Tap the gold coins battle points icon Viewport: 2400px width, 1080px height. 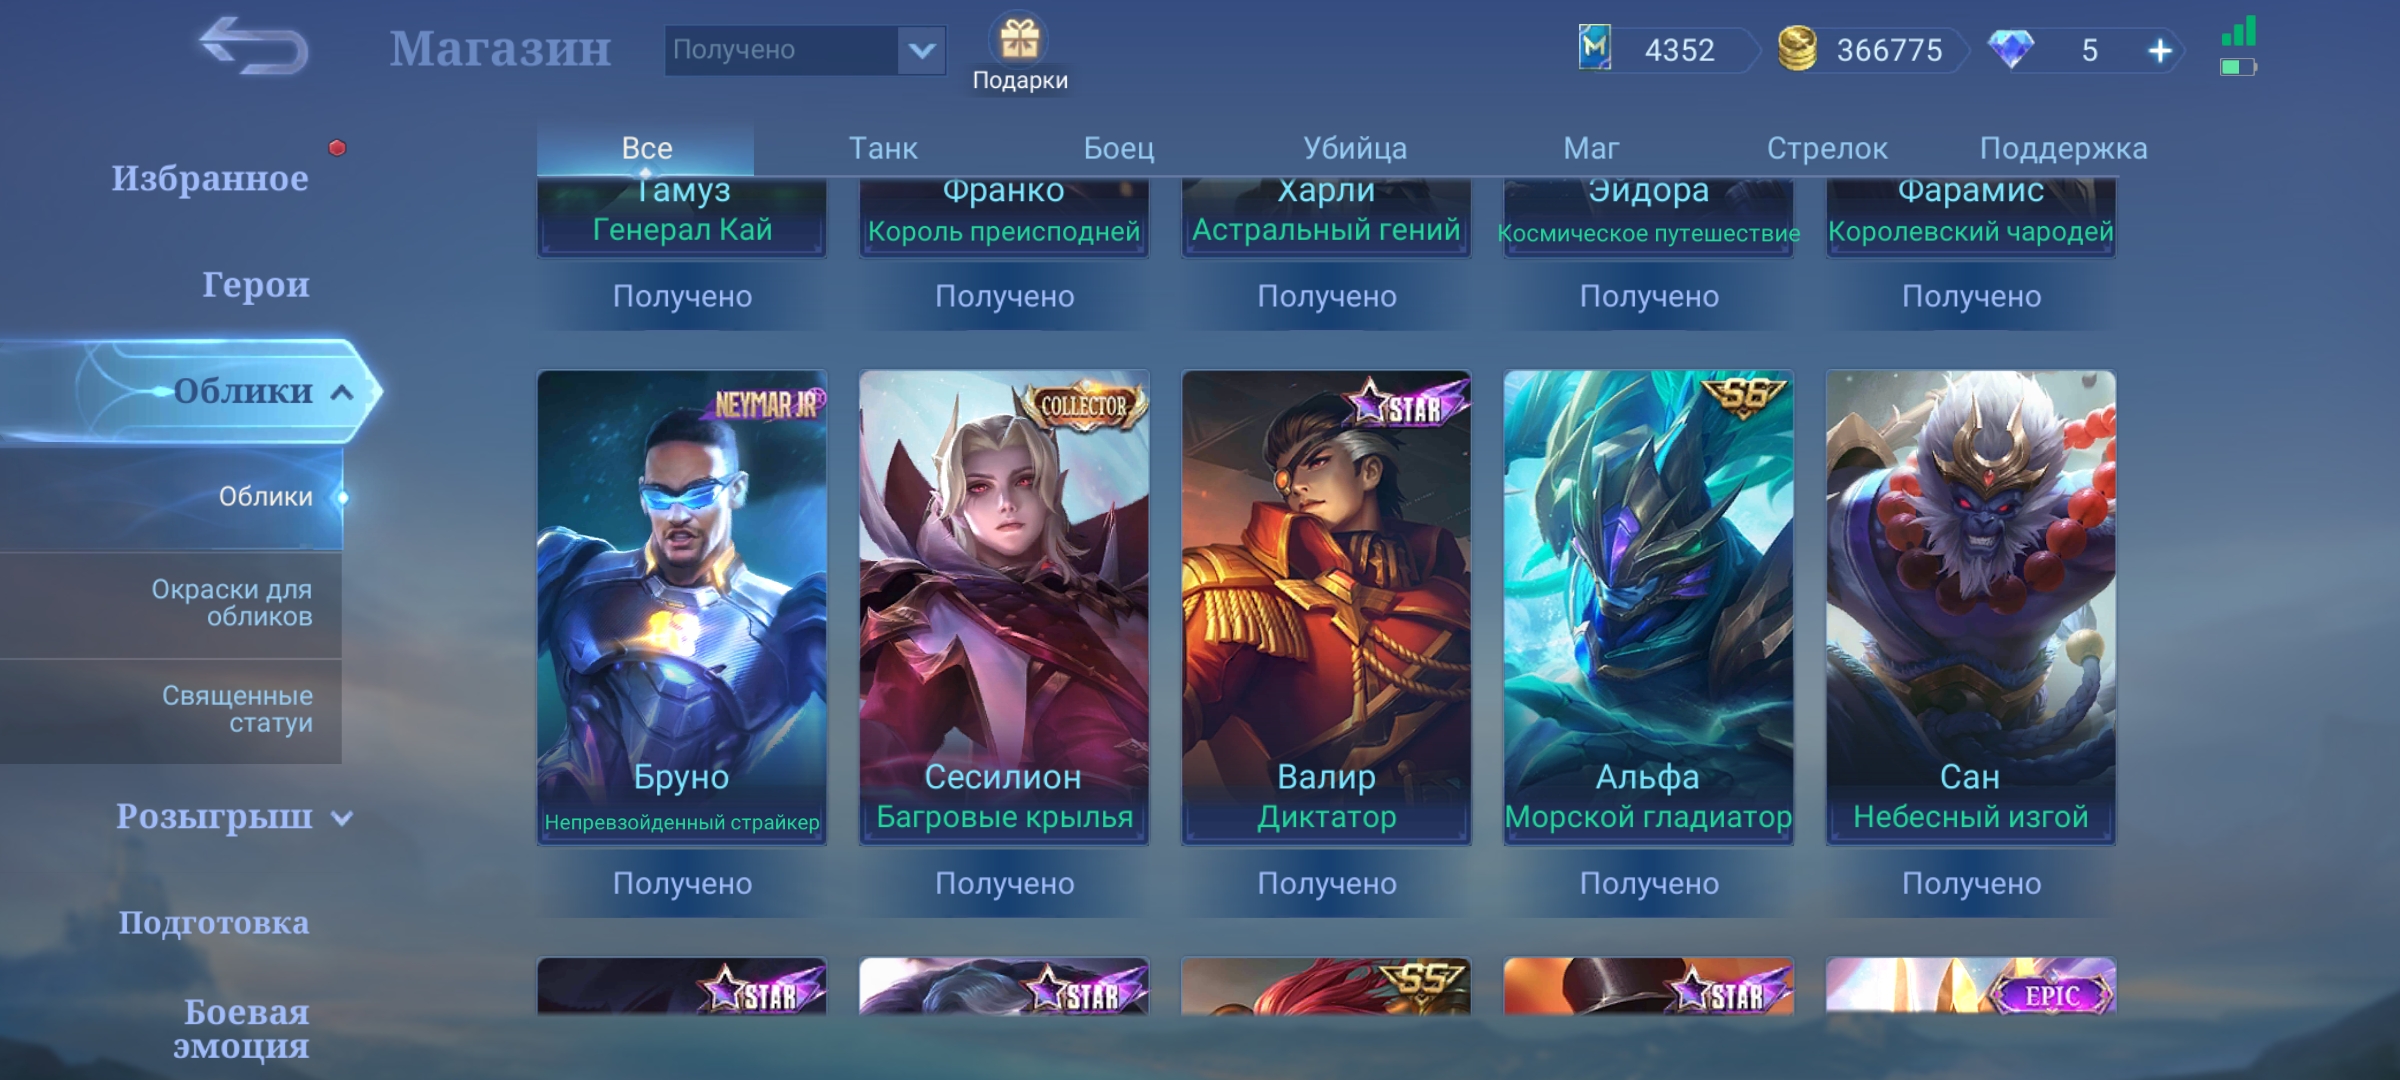coord(1796,49)
